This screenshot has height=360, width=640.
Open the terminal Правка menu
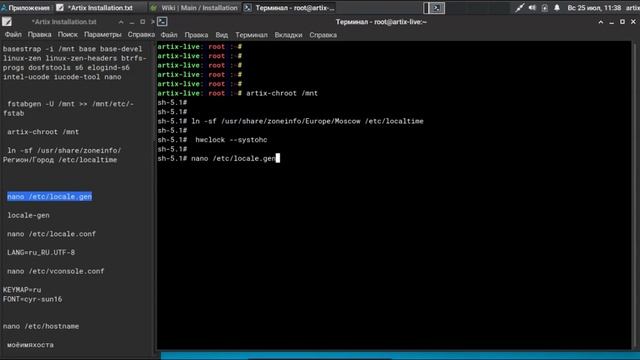click(196, 35)
